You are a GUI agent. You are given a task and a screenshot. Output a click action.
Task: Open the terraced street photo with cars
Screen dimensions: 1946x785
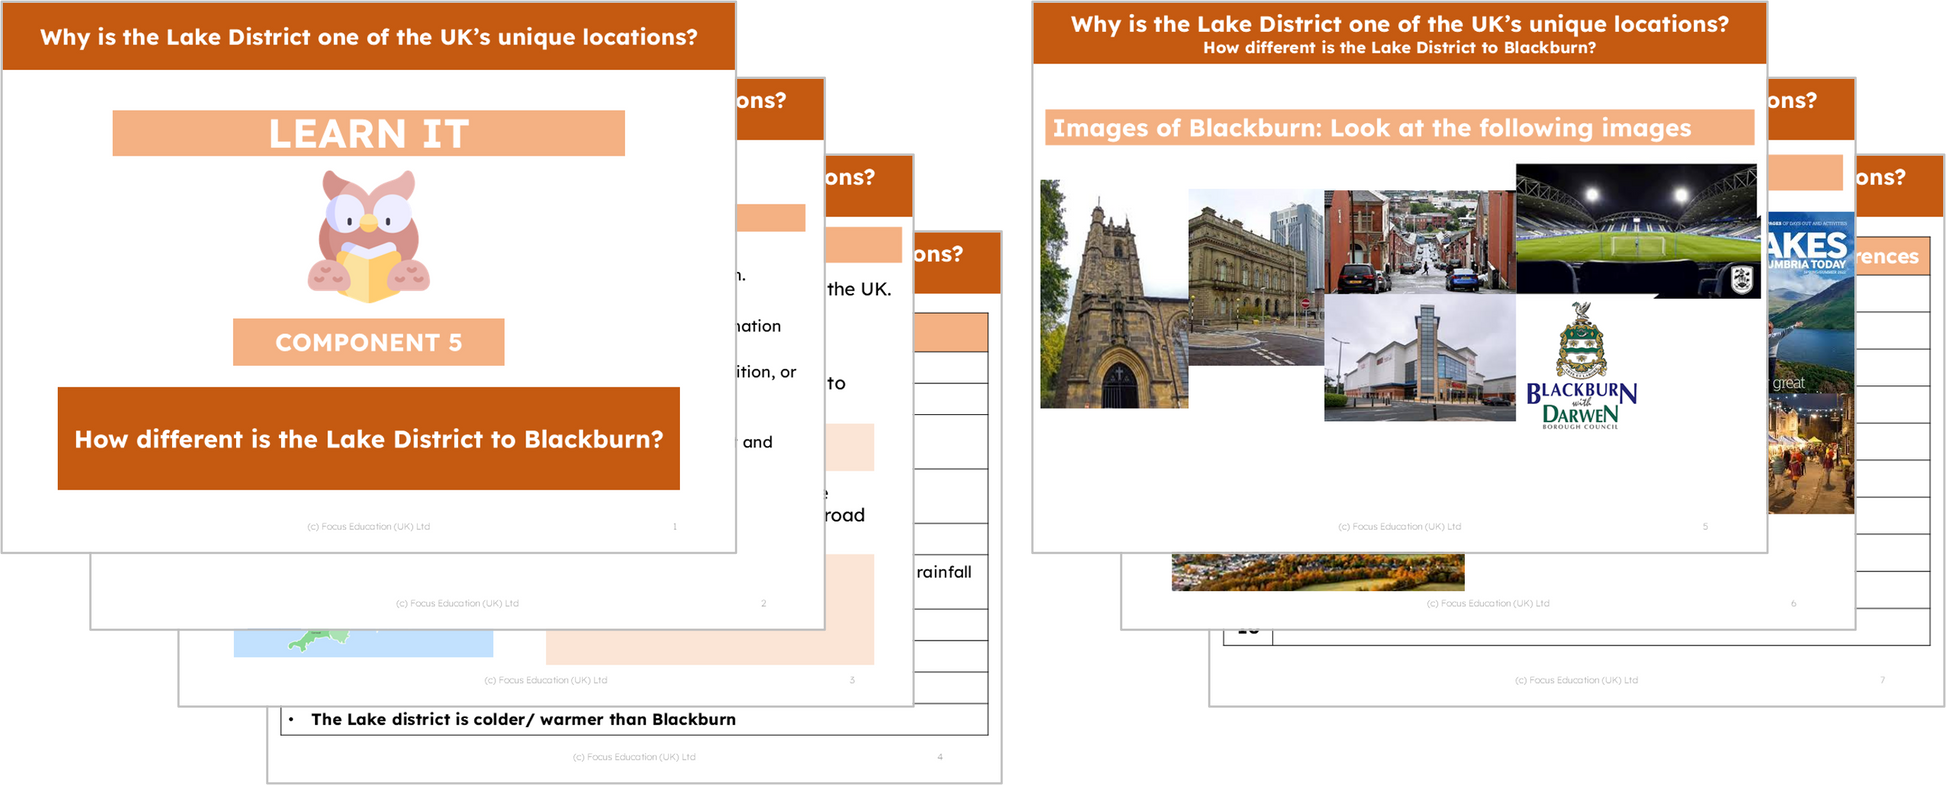[x=1419, y=242]
